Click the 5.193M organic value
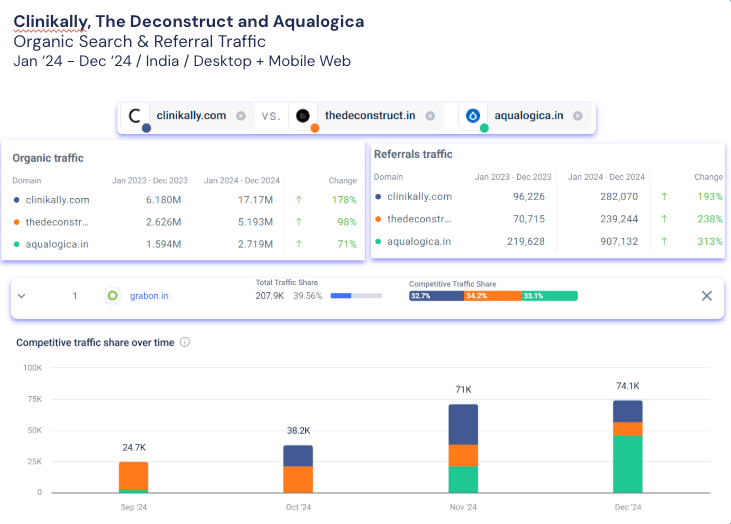This screenshot has height=524, width=731. pos(255,222)
